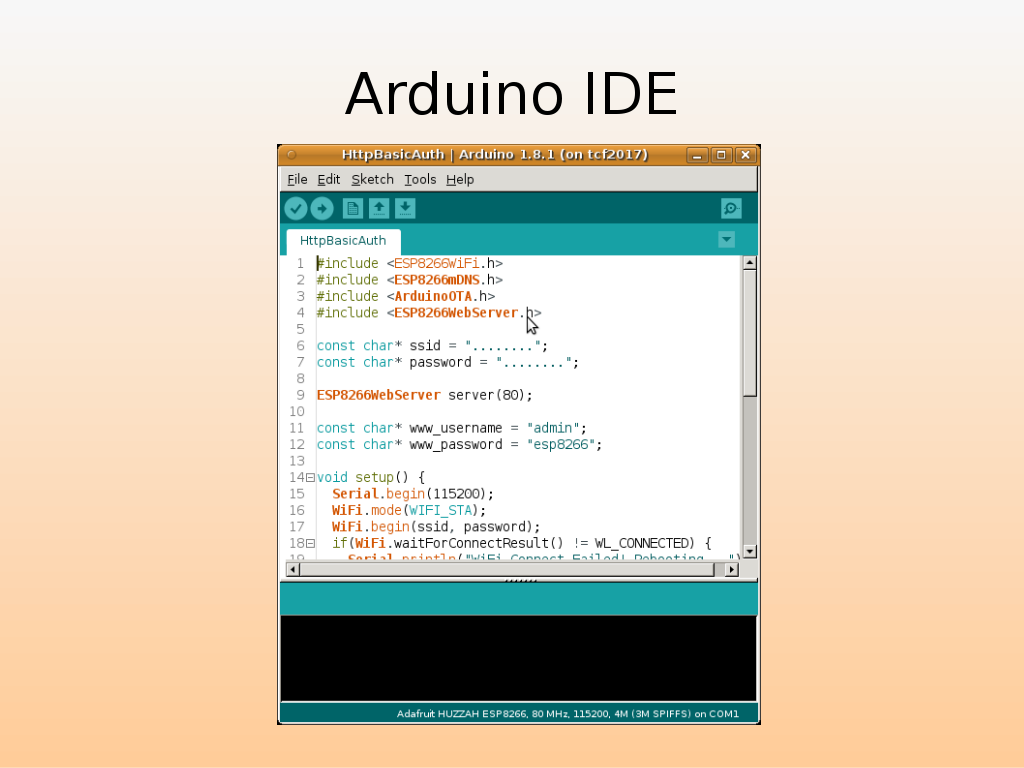1024x768 pixels.
Task: Maximize the Arduino window
Action: point(721,155)
